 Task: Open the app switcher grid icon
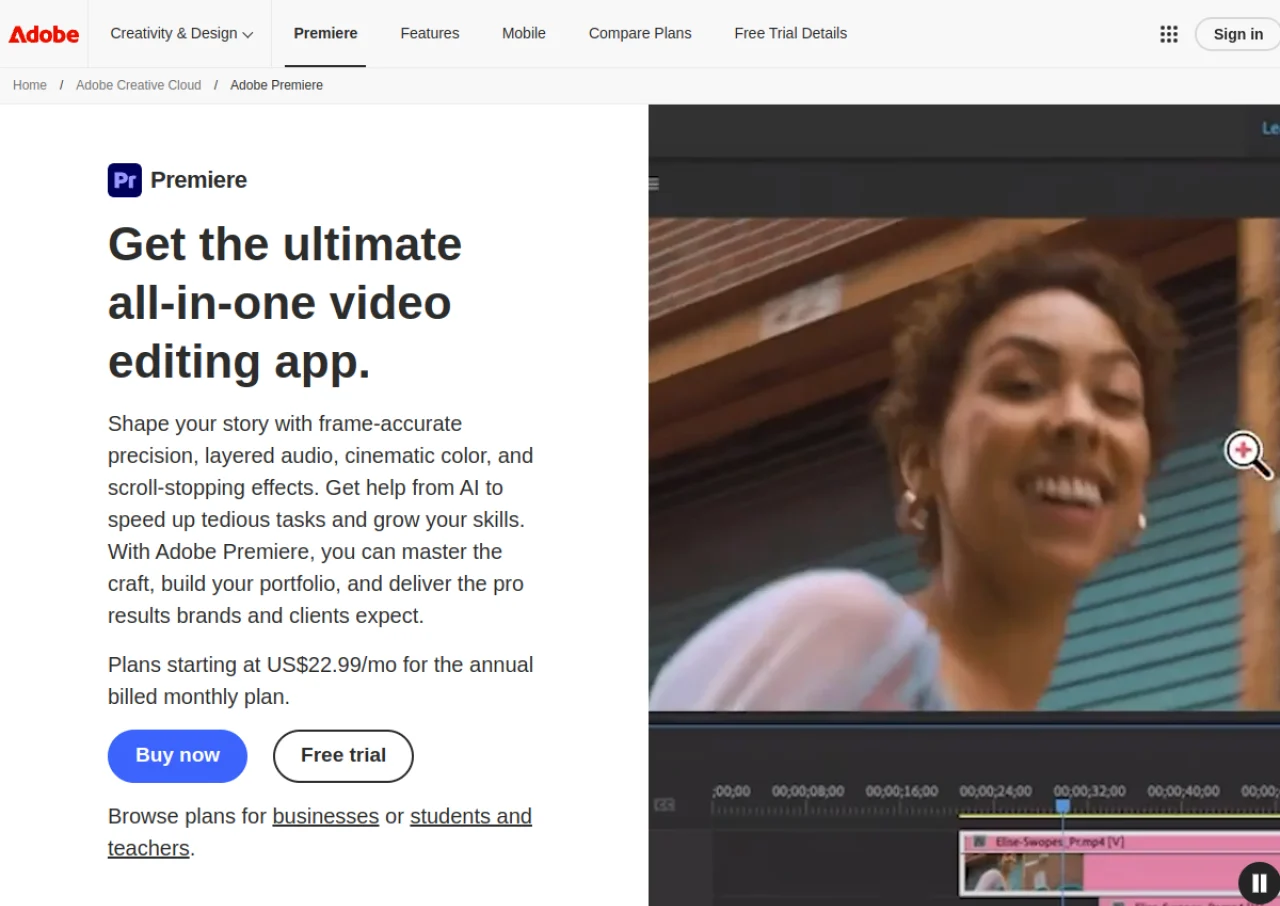(x=1168, y=34)
